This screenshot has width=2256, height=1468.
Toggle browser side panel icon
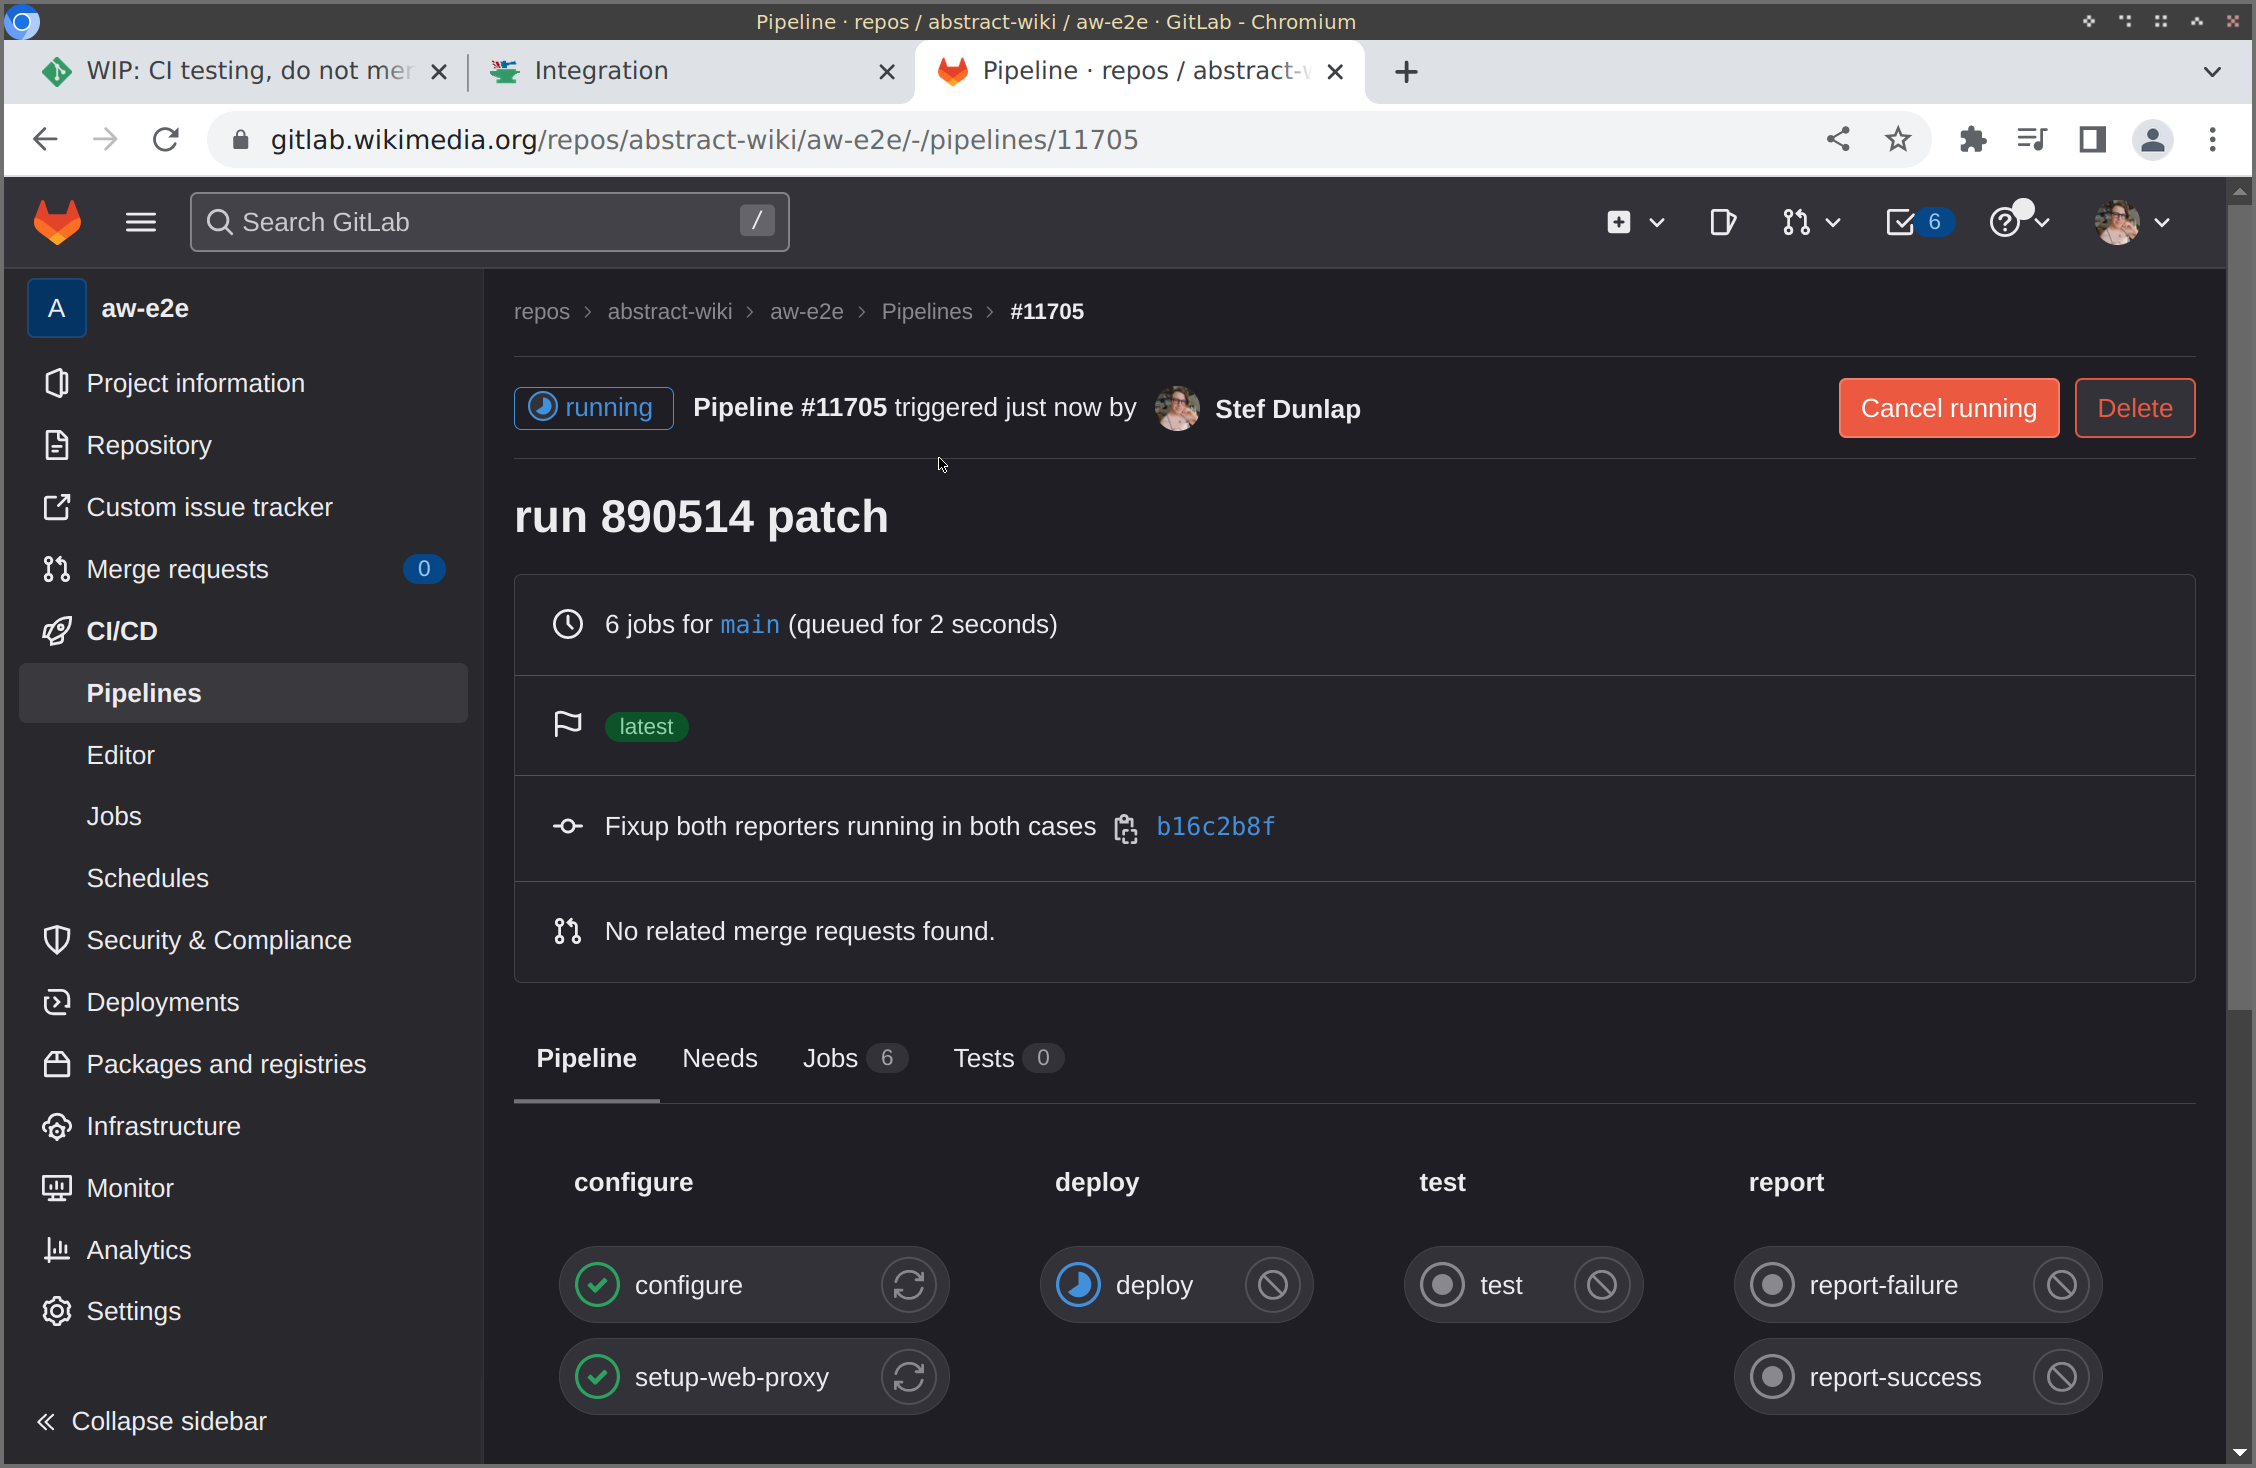[2092, 139]
